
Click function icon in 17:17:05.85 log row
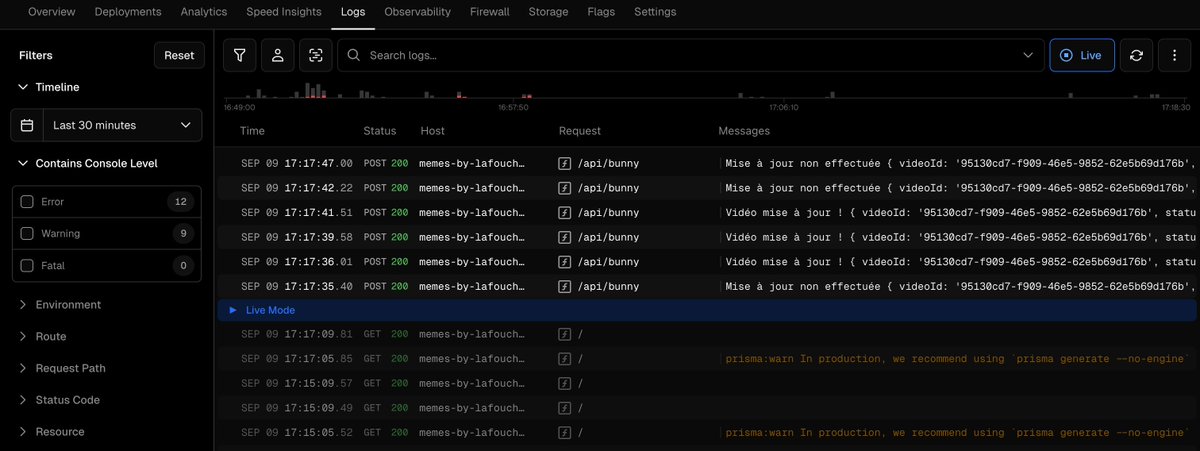(564, 358)
